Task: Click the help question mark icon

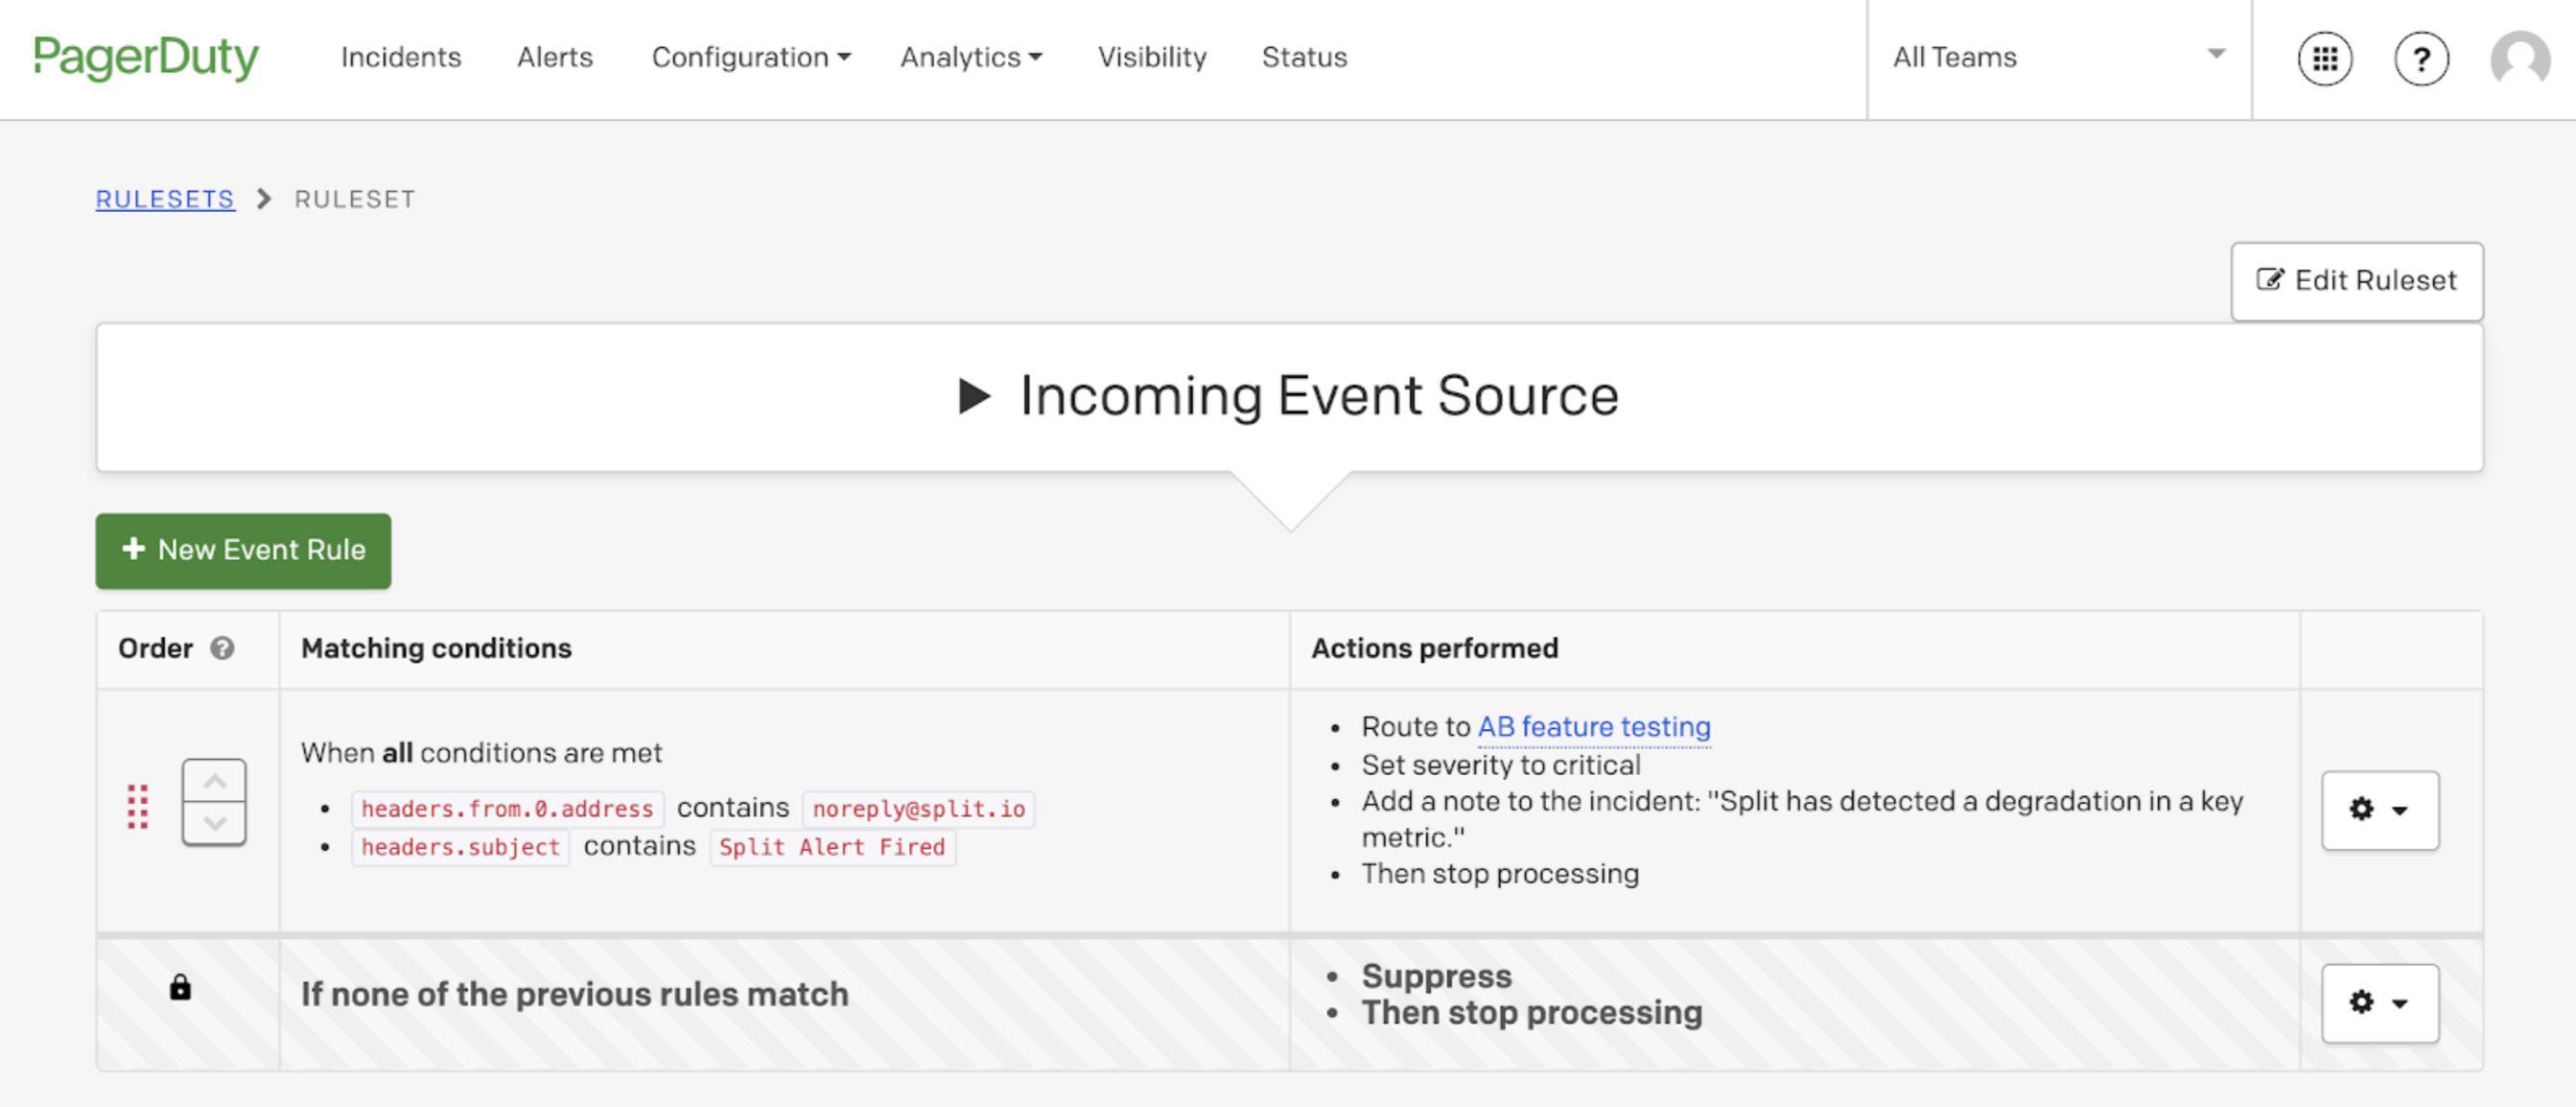Action: tap(2420, 59)
